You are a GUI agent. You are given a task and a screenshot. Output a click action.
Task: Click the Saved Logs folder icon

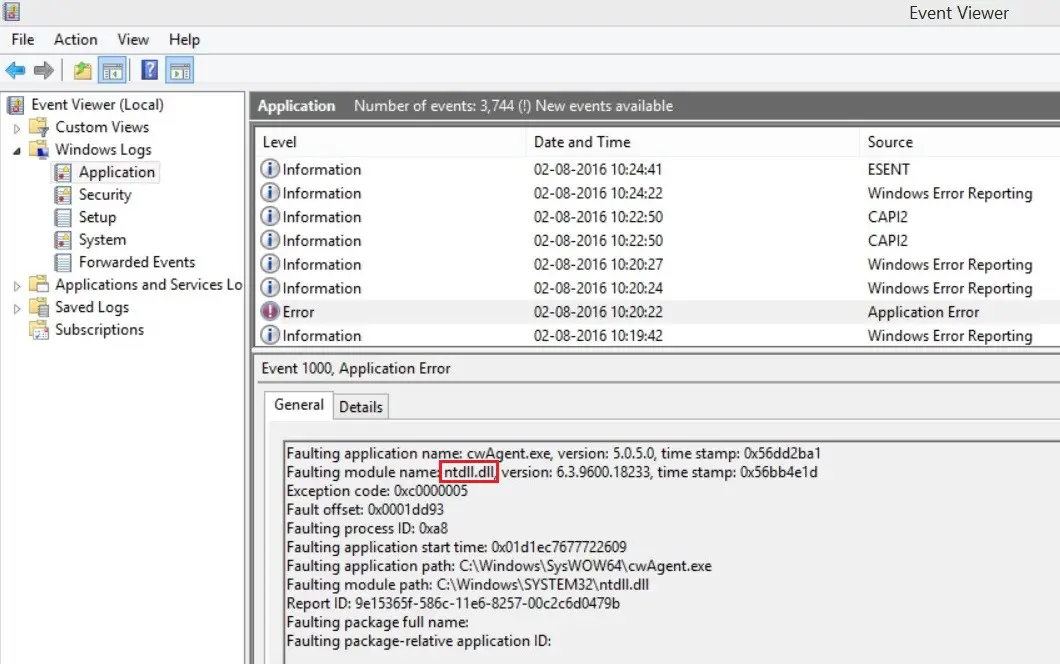coord(40,307)
